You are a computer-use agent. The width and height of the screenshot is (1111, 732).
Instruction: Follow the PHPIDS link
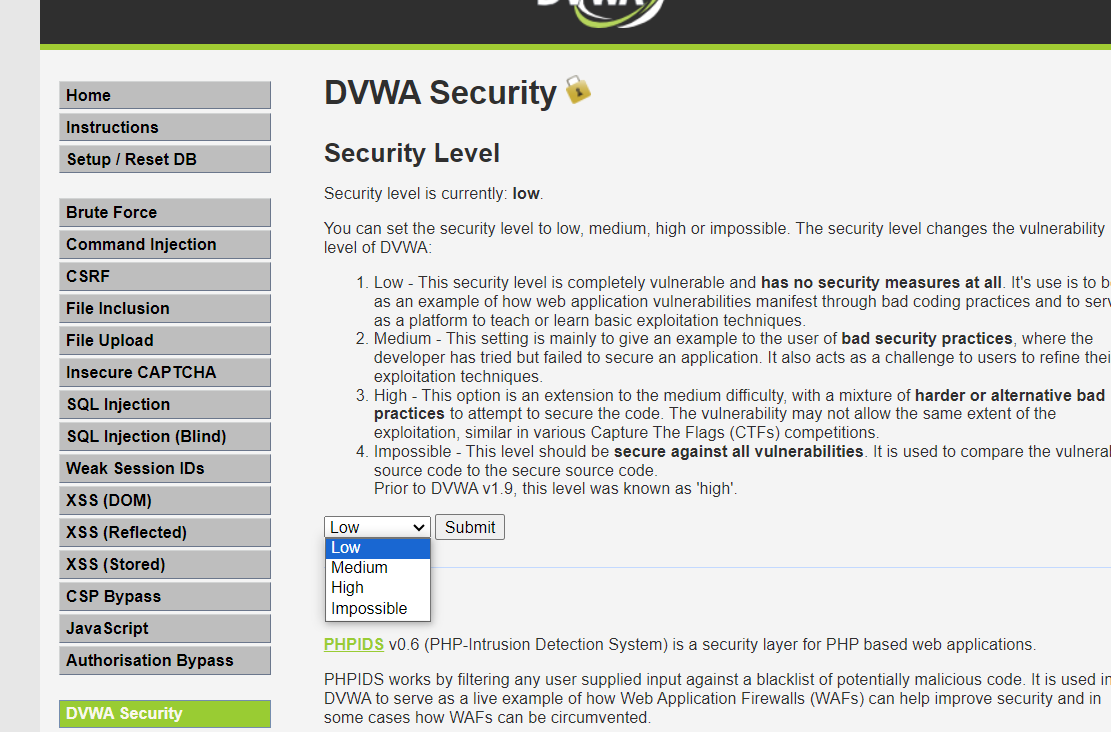pos(354,644)
